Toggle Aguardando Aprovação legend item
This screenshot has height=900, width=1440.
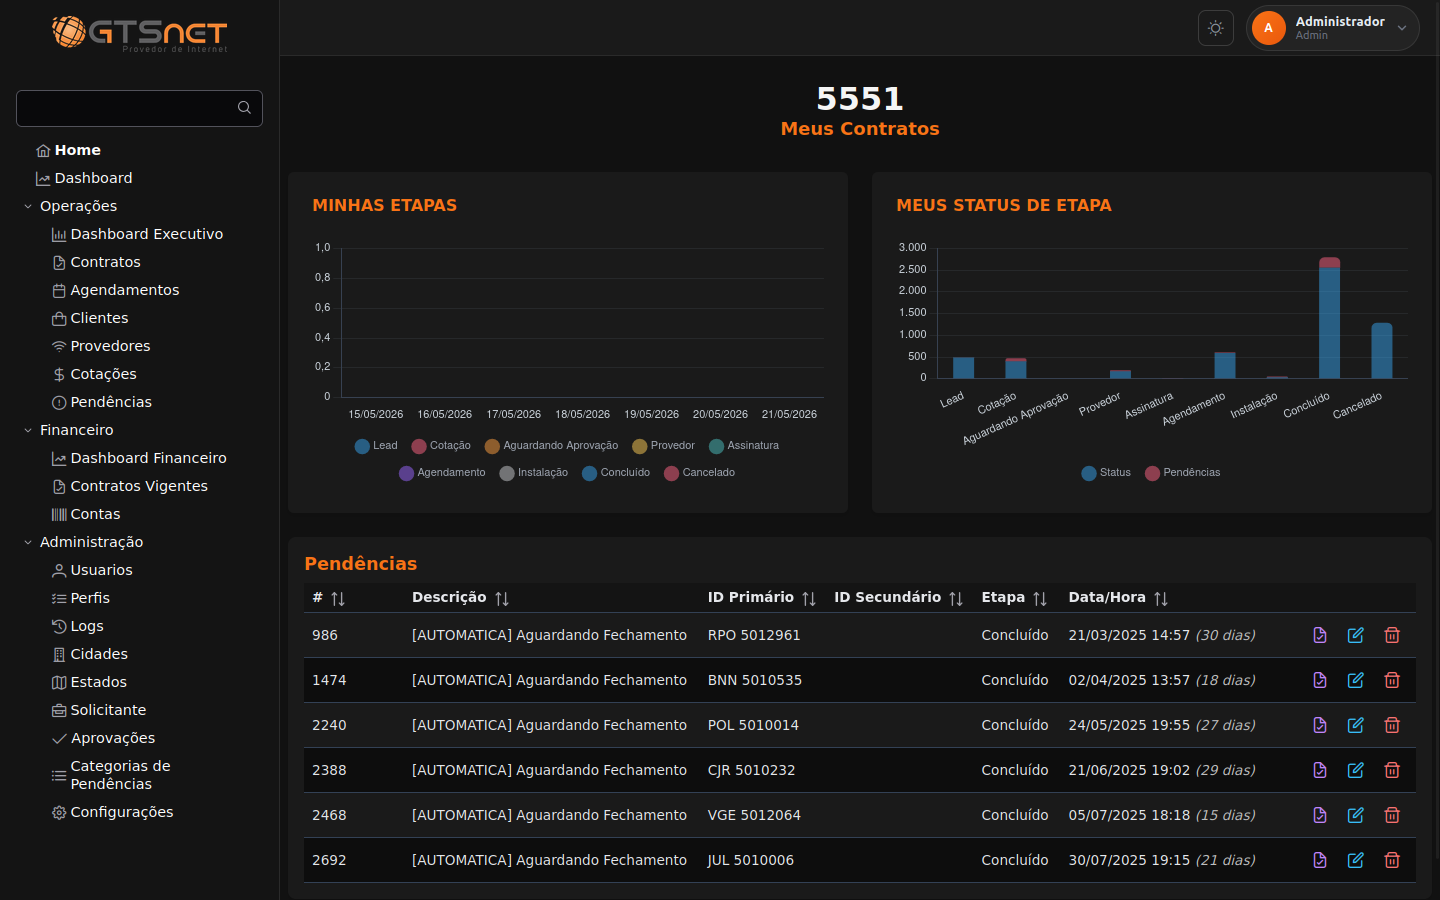click(551, 446)
